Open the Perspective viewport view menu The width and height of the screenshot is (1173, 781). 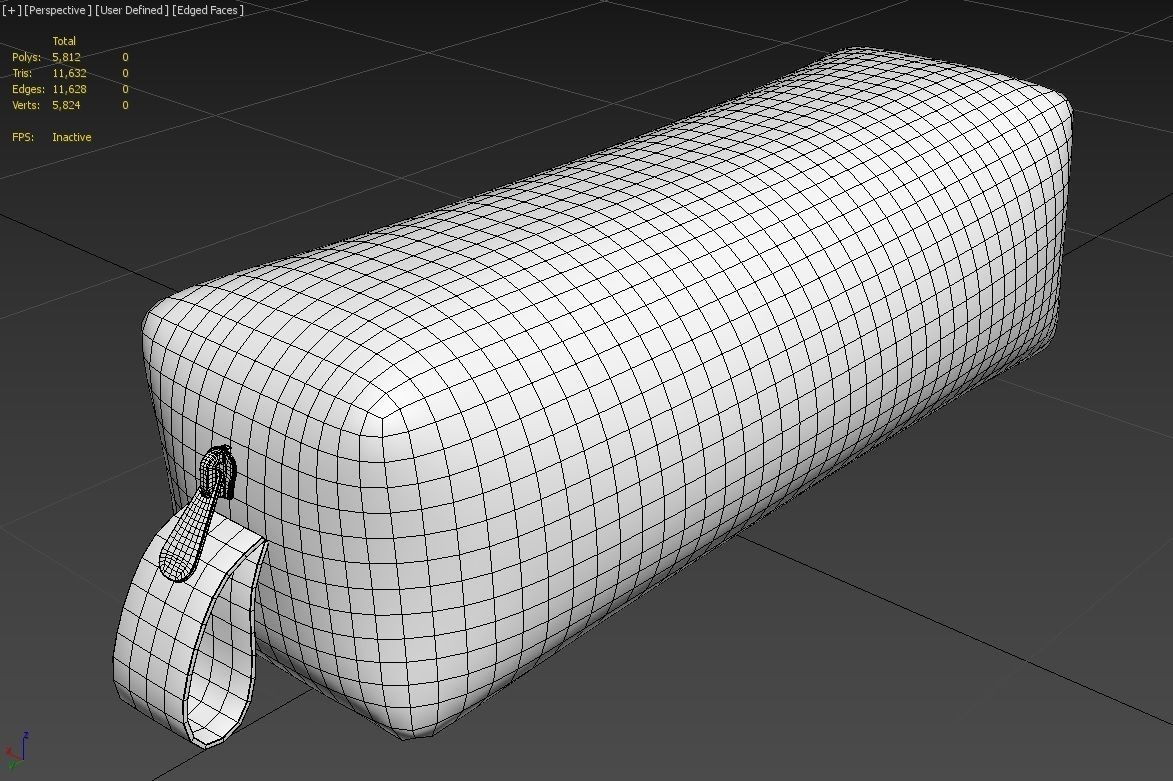pyautogui.click(x=58, y=10)
